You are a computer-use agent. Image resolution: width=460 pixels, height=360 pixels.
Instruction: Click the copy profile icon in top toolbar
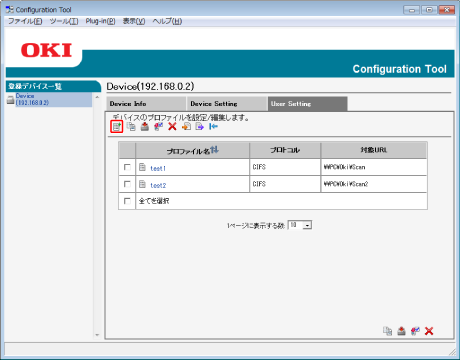[x=131, y=127]
